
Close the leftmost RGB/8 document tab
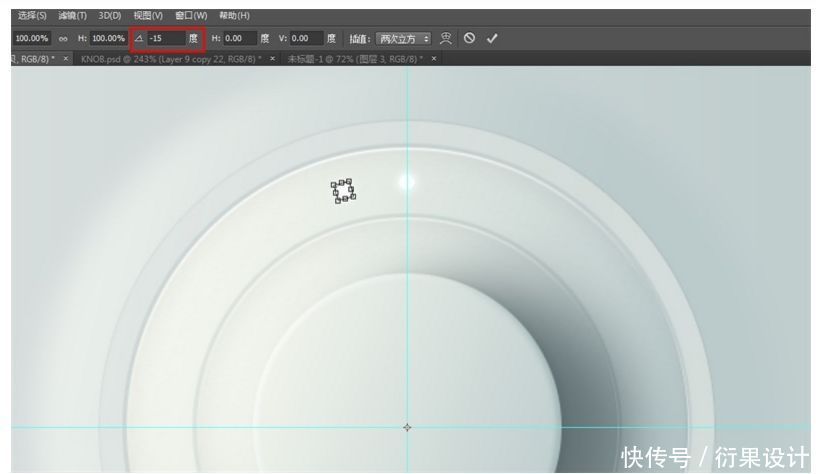(x=66, y=59)
